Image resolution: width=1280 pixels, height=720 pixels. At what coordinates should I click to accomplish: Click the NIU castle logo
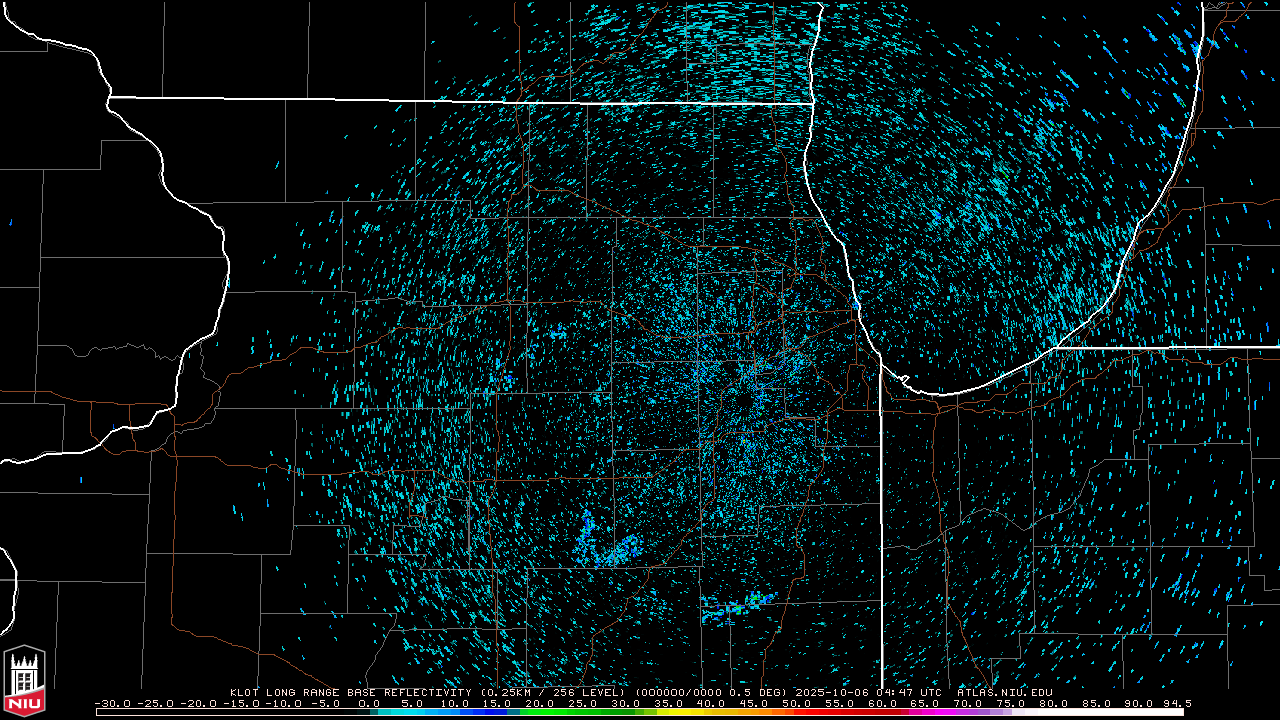click(24, 682)
